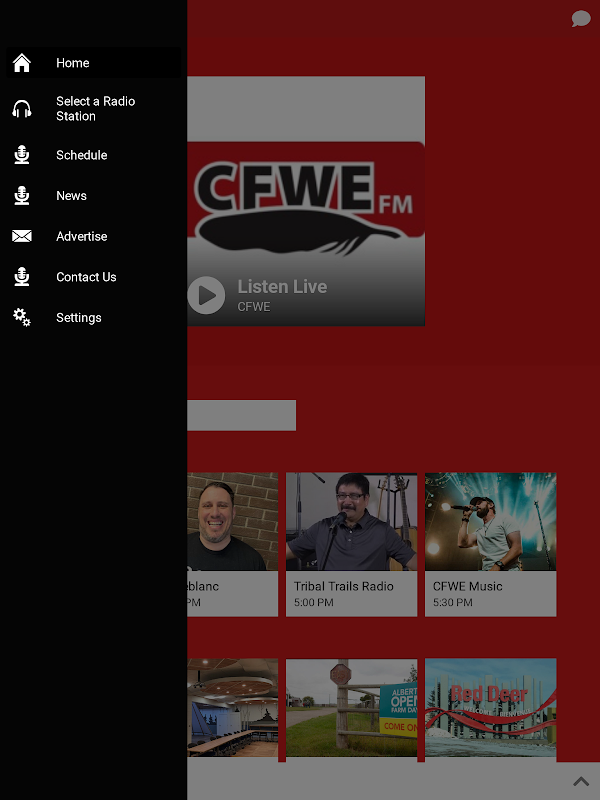Click the 5:00 PM show time

[313, 603]
